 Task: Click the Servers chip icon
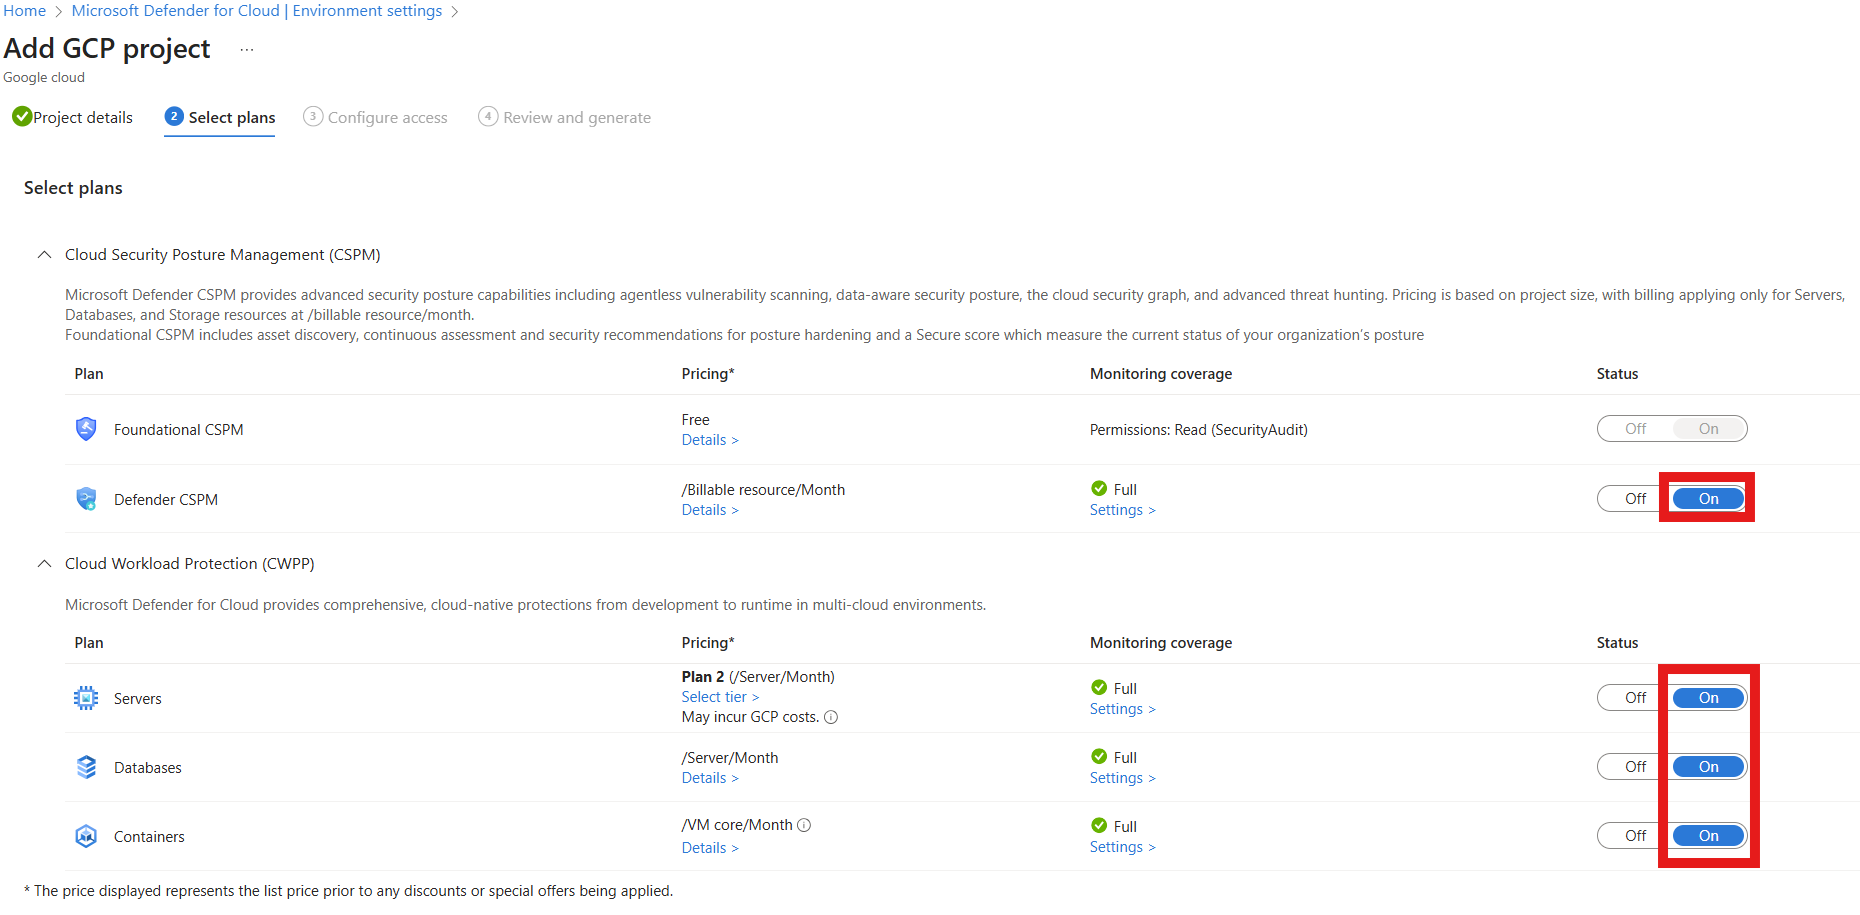86,698
